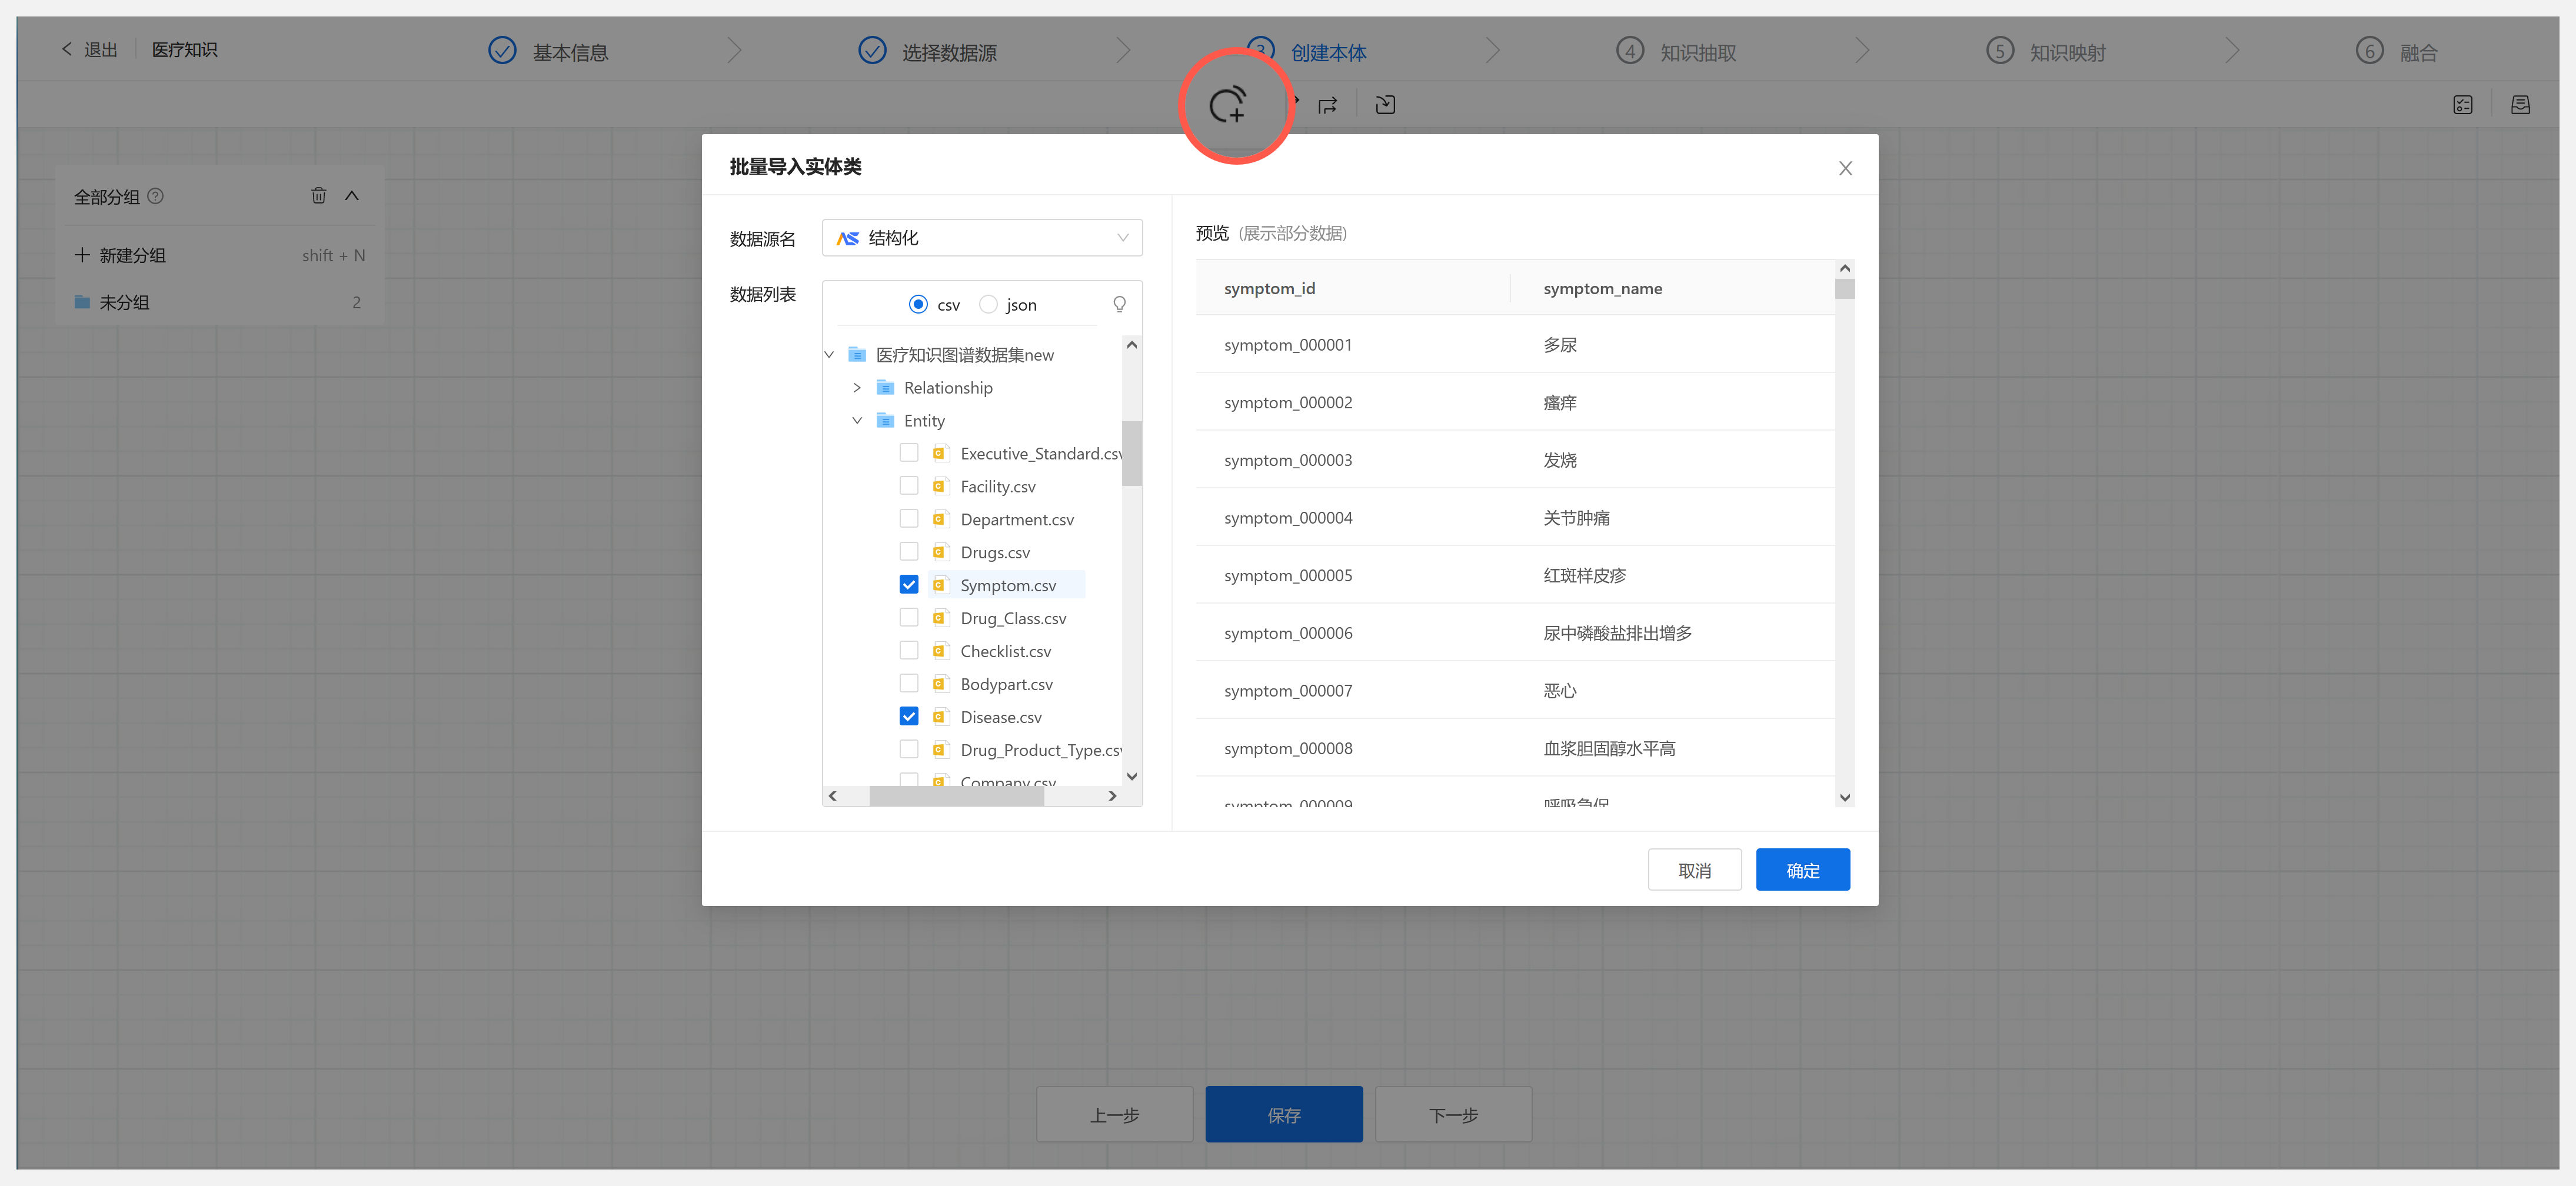Image resolution: width=2576 pixels, height=1186 pixels.
Task: Click the 医疗知识图谱数据集new folder icon
Action: (x=857, y=354)
